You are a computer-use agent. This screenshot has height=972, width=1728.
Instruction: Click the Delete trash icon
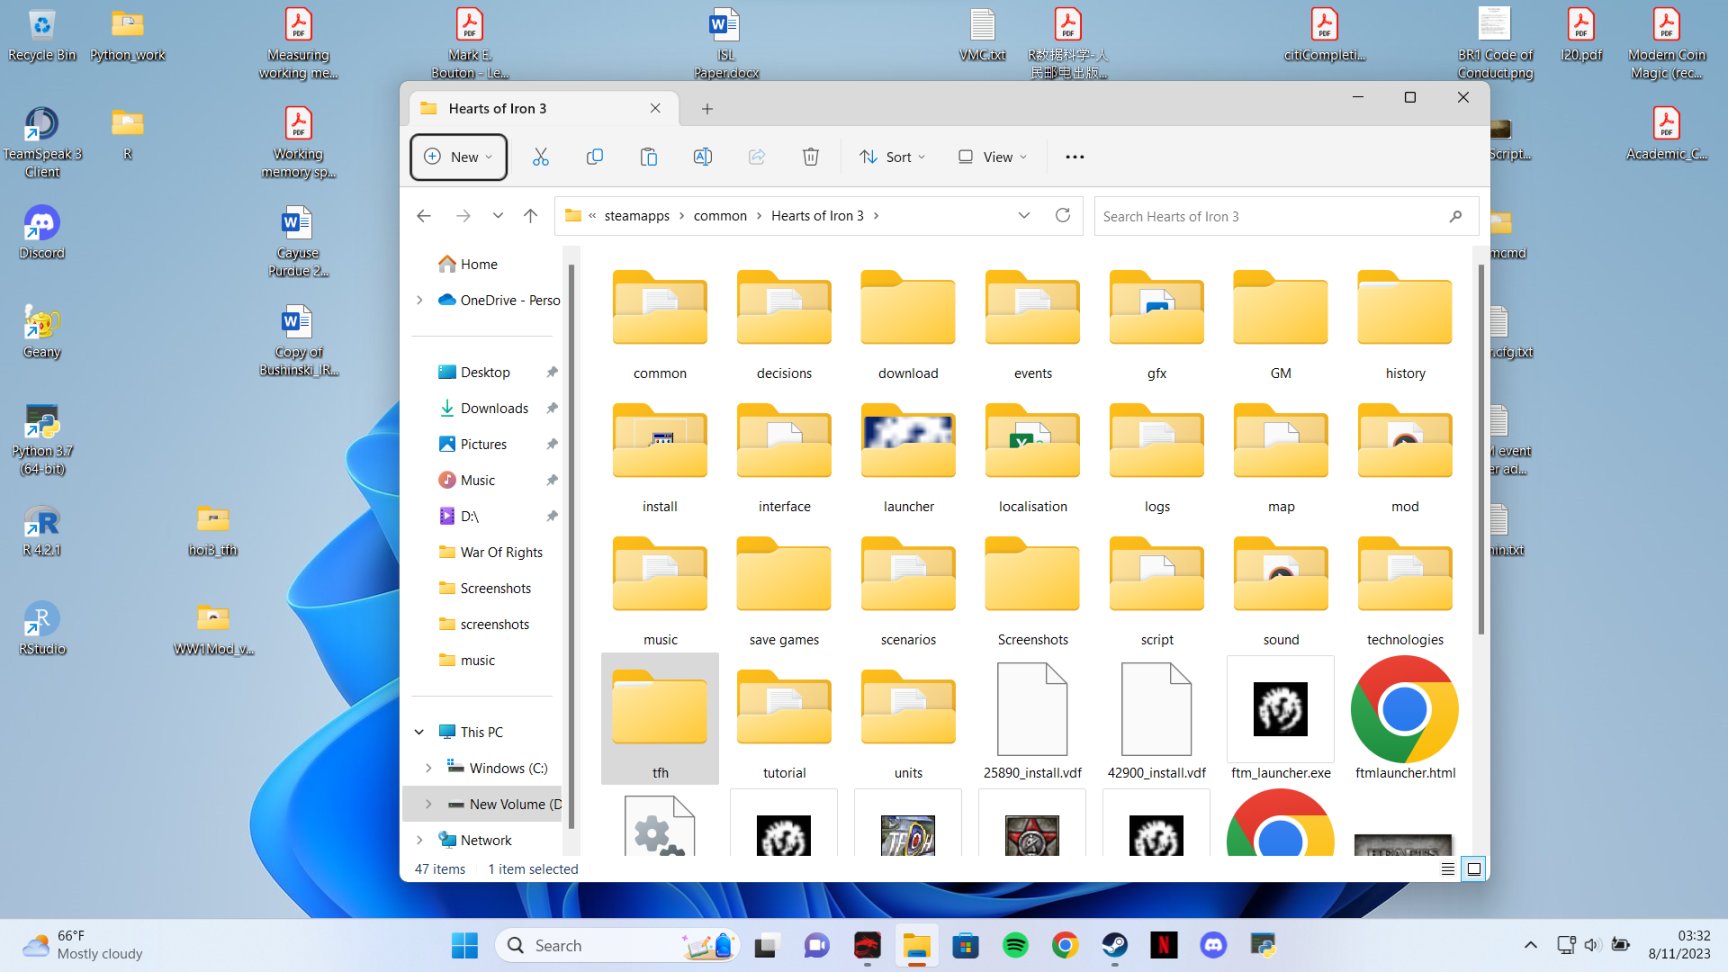coord(811,157)
